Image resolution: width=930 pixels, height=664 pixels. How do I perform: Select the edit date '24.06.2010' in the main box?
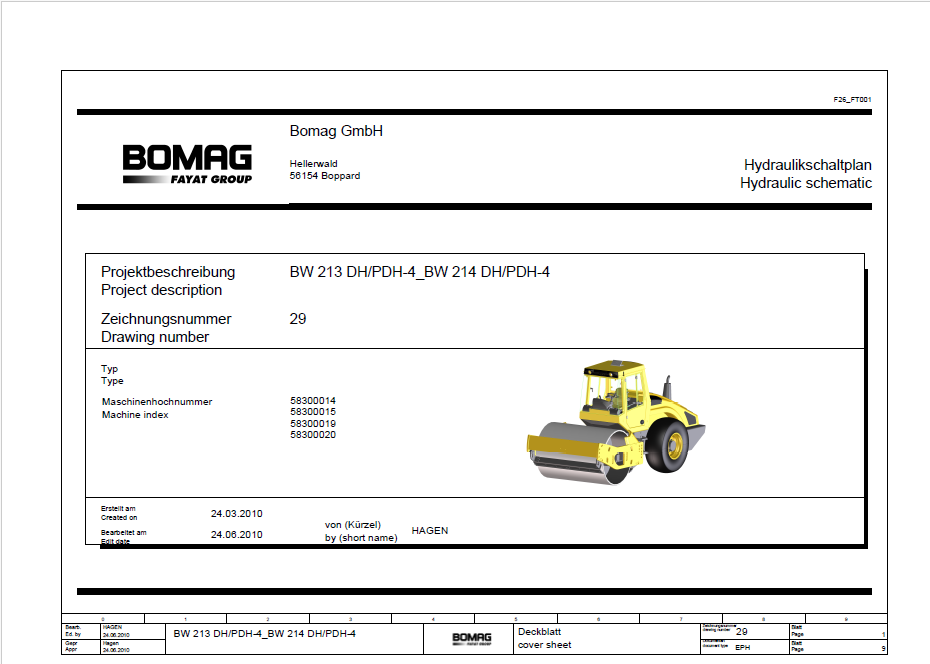tap(236, 535)
